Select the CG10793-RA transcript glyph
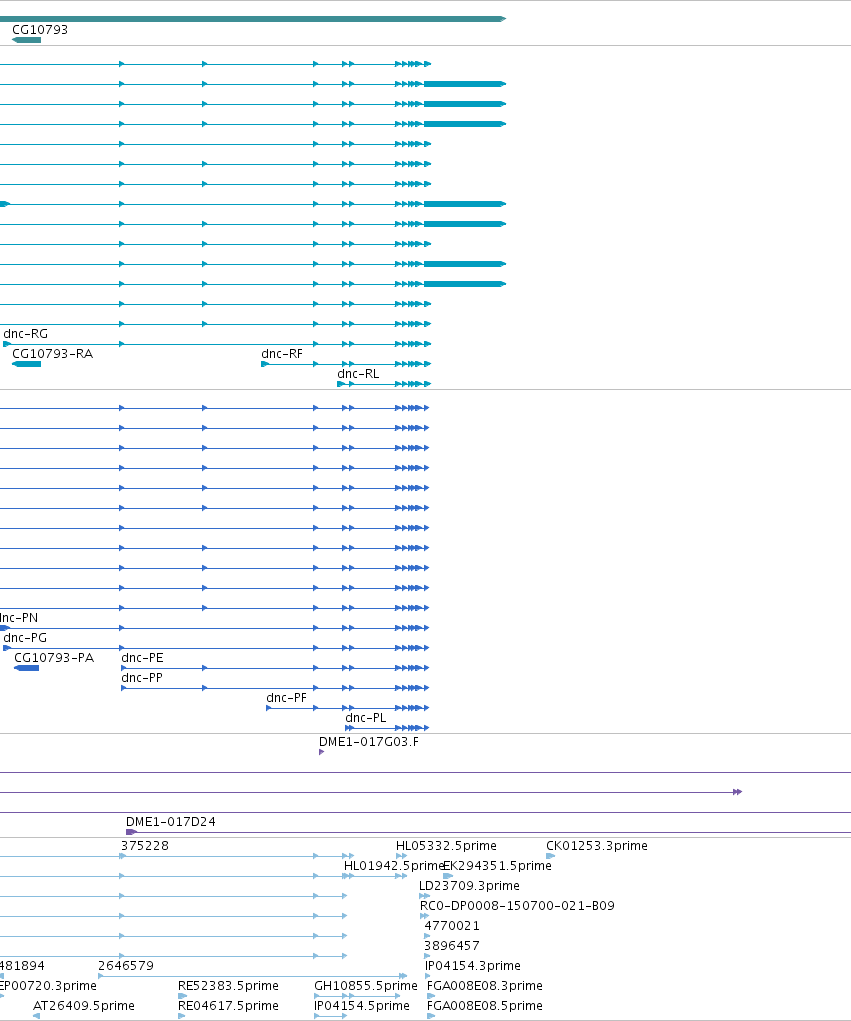851x1021 pixels. point(26,364)
